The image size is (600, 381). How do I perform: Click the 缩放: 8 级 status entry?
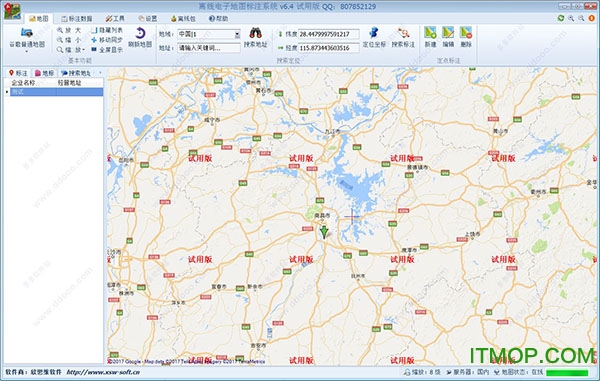[422, 372]
